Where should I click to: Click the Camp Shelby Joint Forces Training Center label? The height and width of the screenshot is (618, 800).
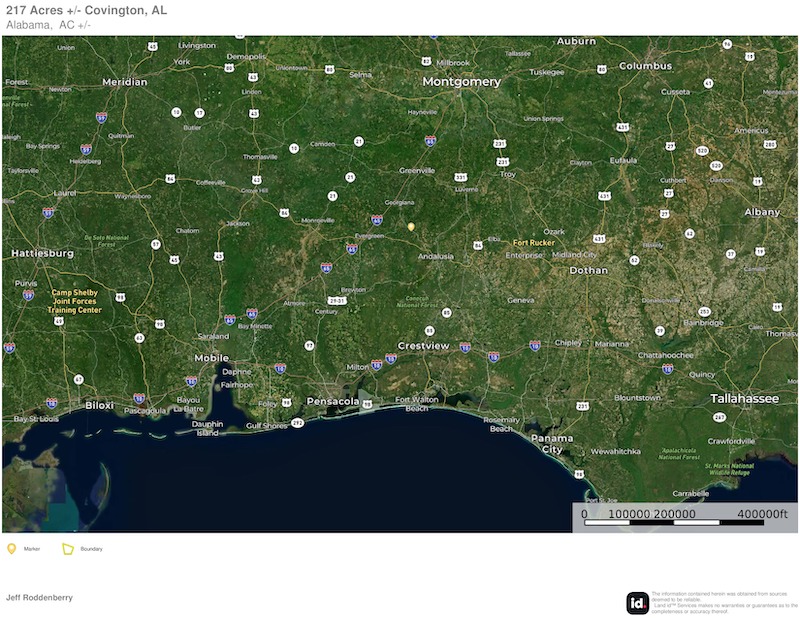point(75,301)
